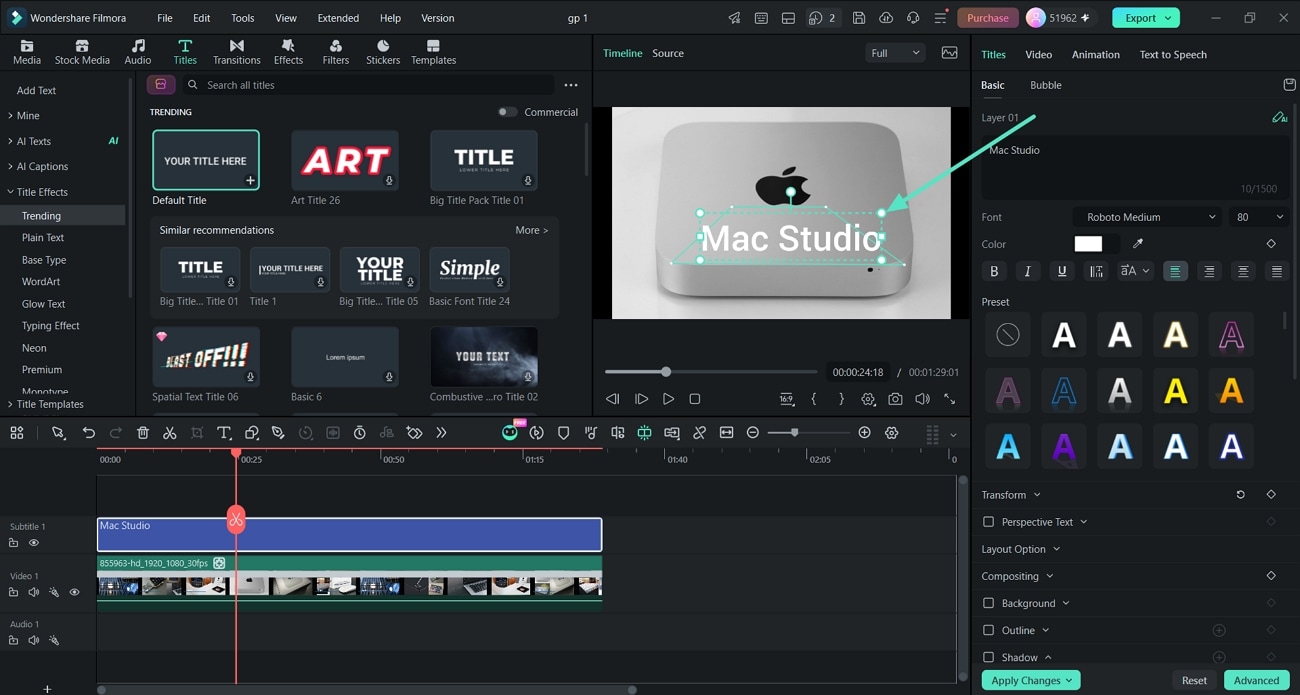Viewport: 1300px width, 695px height.
Task: Select the Art Title 26 thumbnail
Action: 345,160
